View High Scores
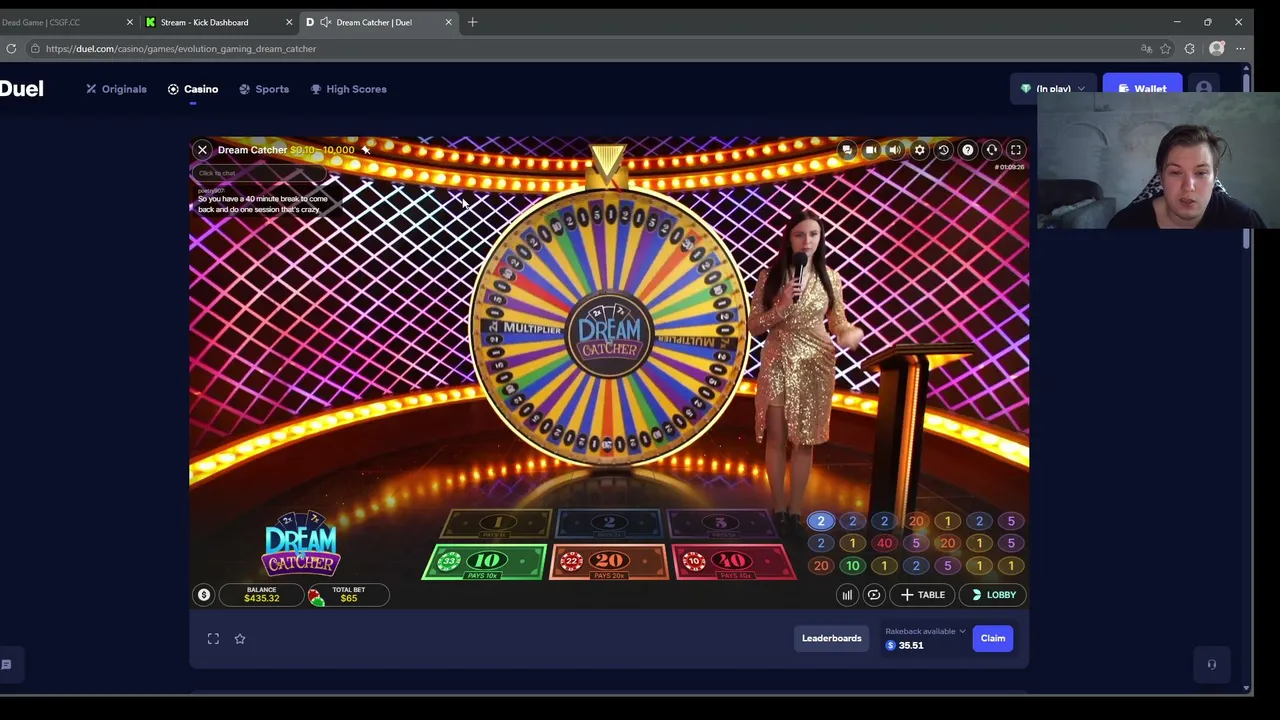 pyautogui.click(x=348, y=89)
